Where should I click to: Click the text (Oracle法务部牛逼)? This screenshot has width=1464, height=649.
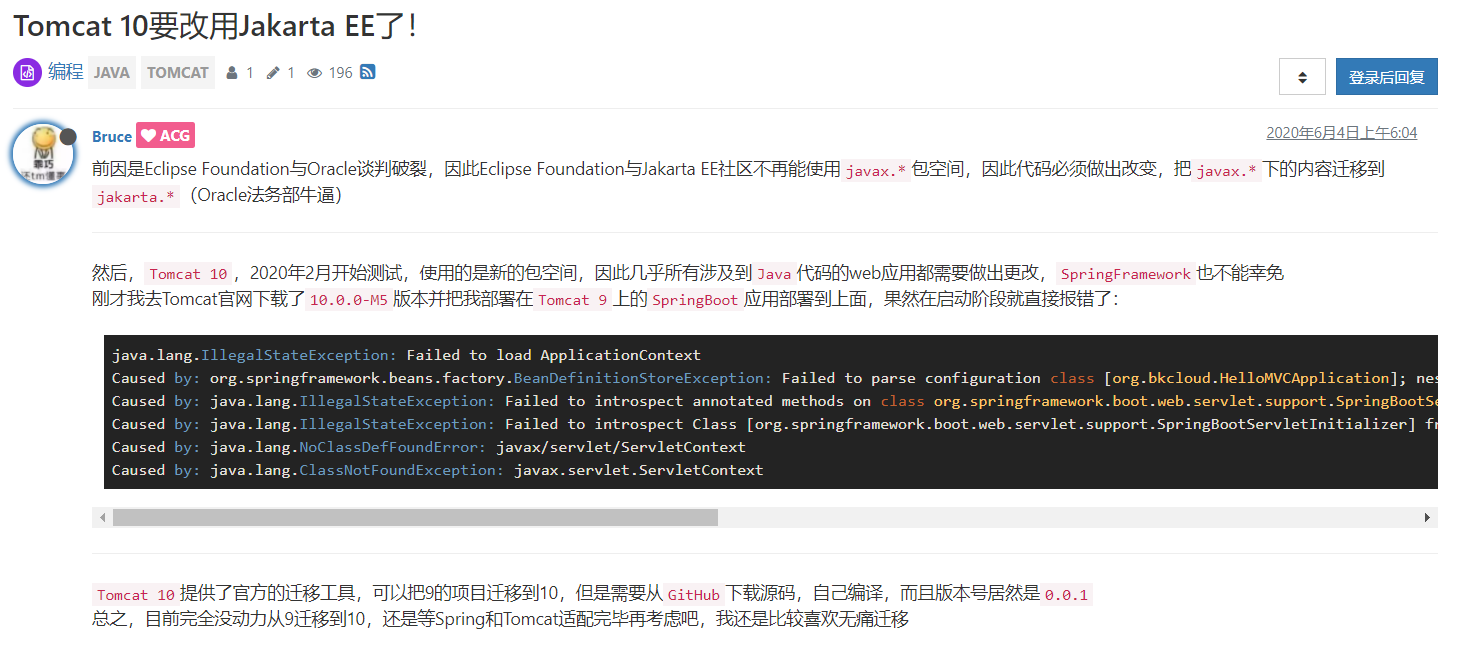[265, 195]
